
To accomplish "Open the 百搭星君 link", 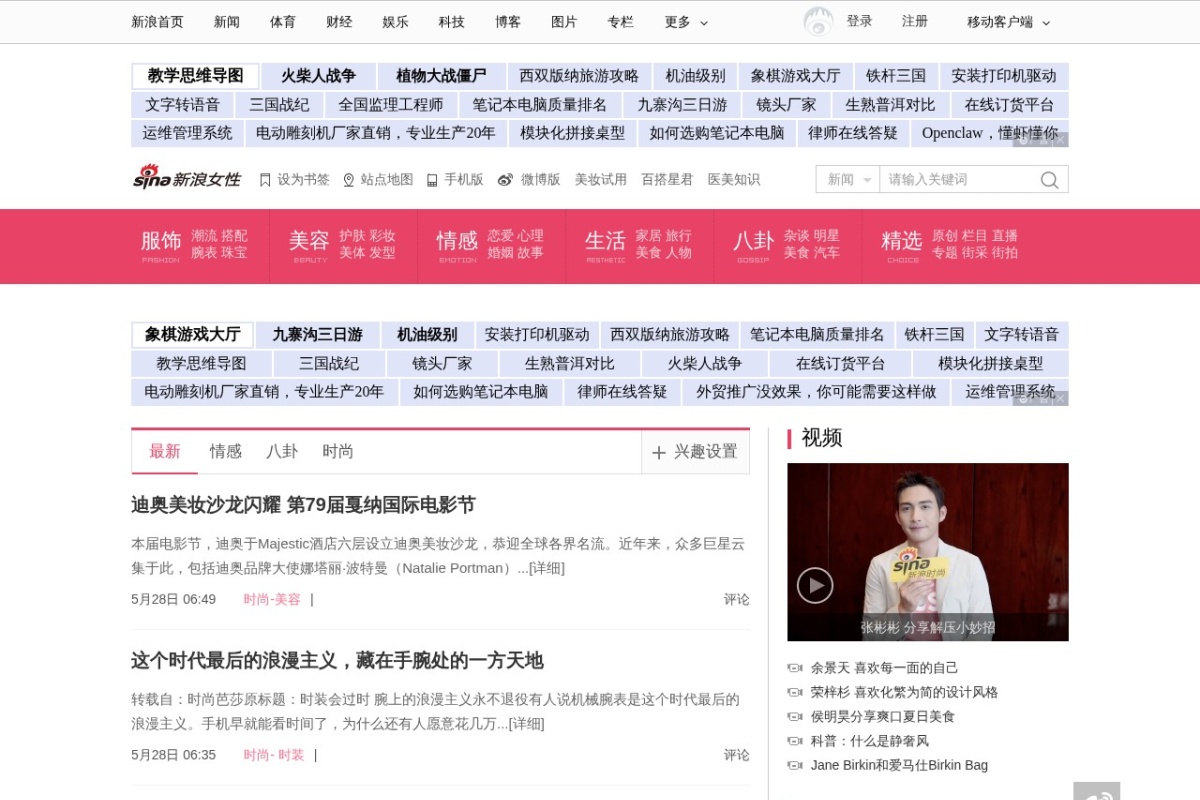I will 667,180.
